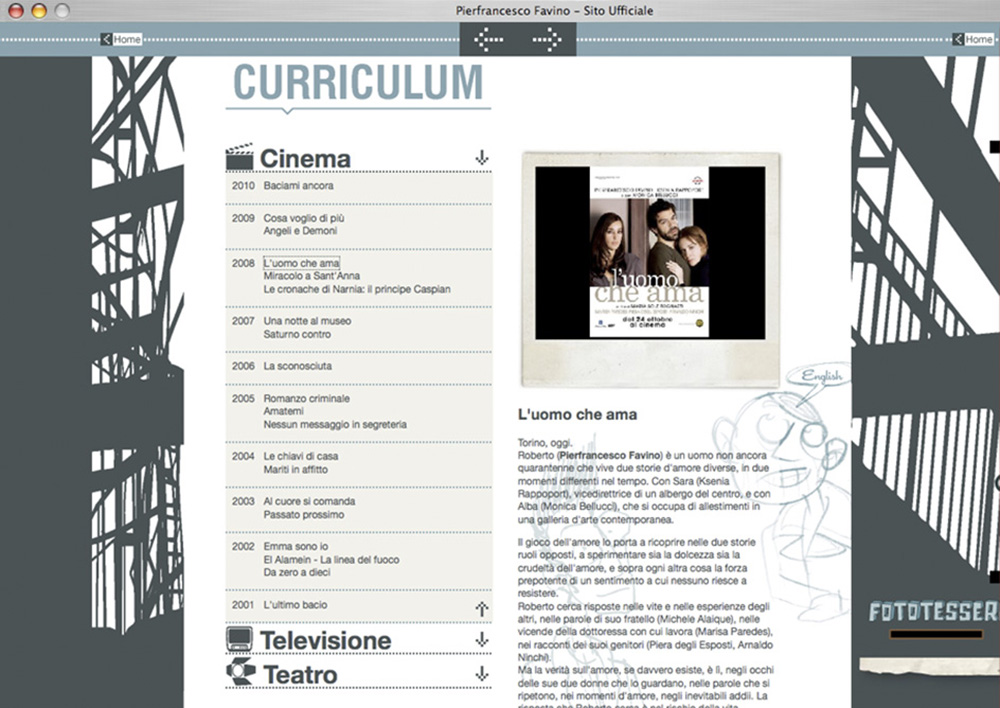Click the 2005 year label
The width and height of the screenshot is (1000, 708).
coord(243,399)
